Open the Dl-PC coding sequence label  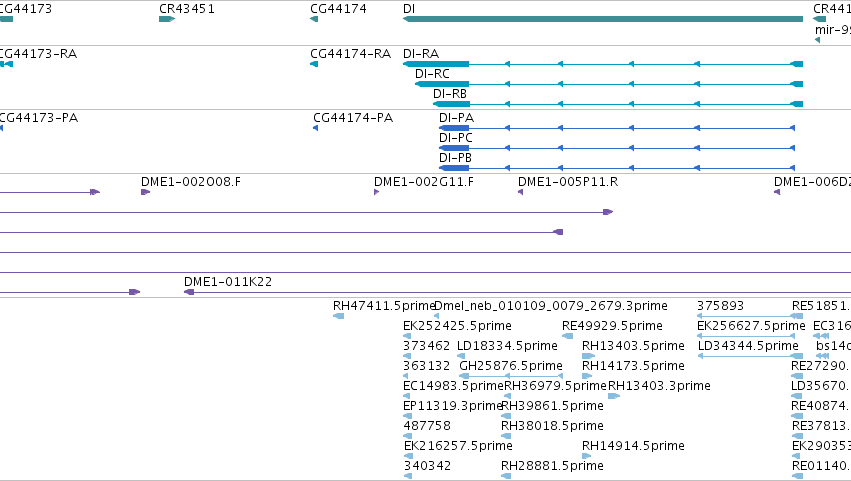pyautogui.click(x=456, y=138)
